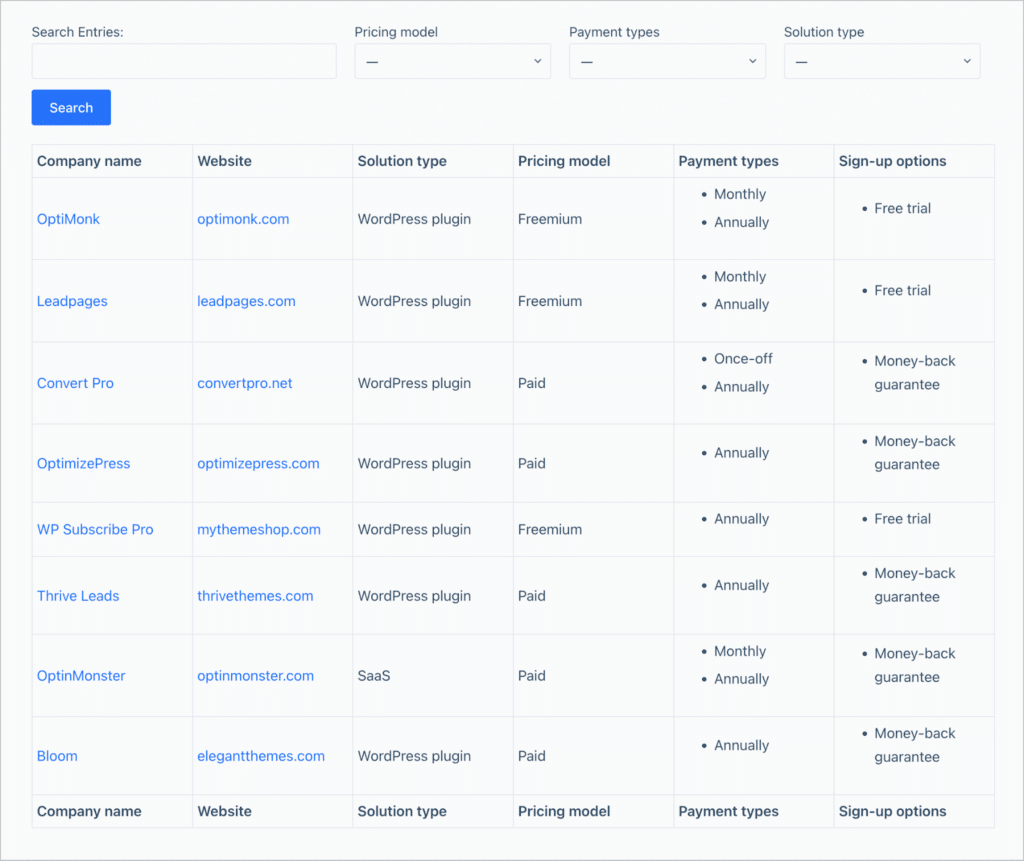Screen dimensions: 1024x861
Task: Click Paid cell in Convert Pro row
Action: (x=532, y=383)
